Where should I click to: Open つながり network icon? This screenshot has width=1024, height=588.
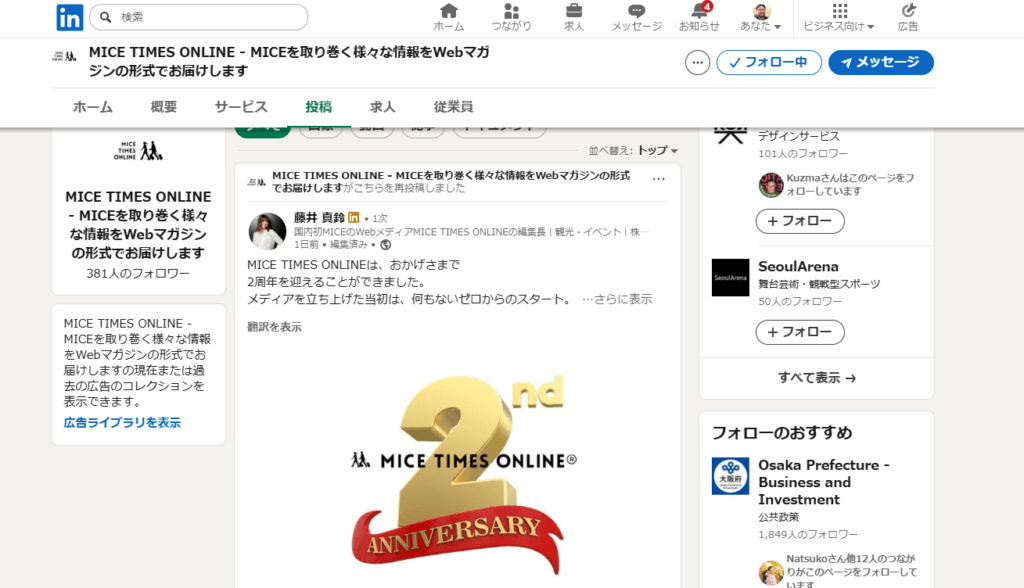[x=511, y=18]
